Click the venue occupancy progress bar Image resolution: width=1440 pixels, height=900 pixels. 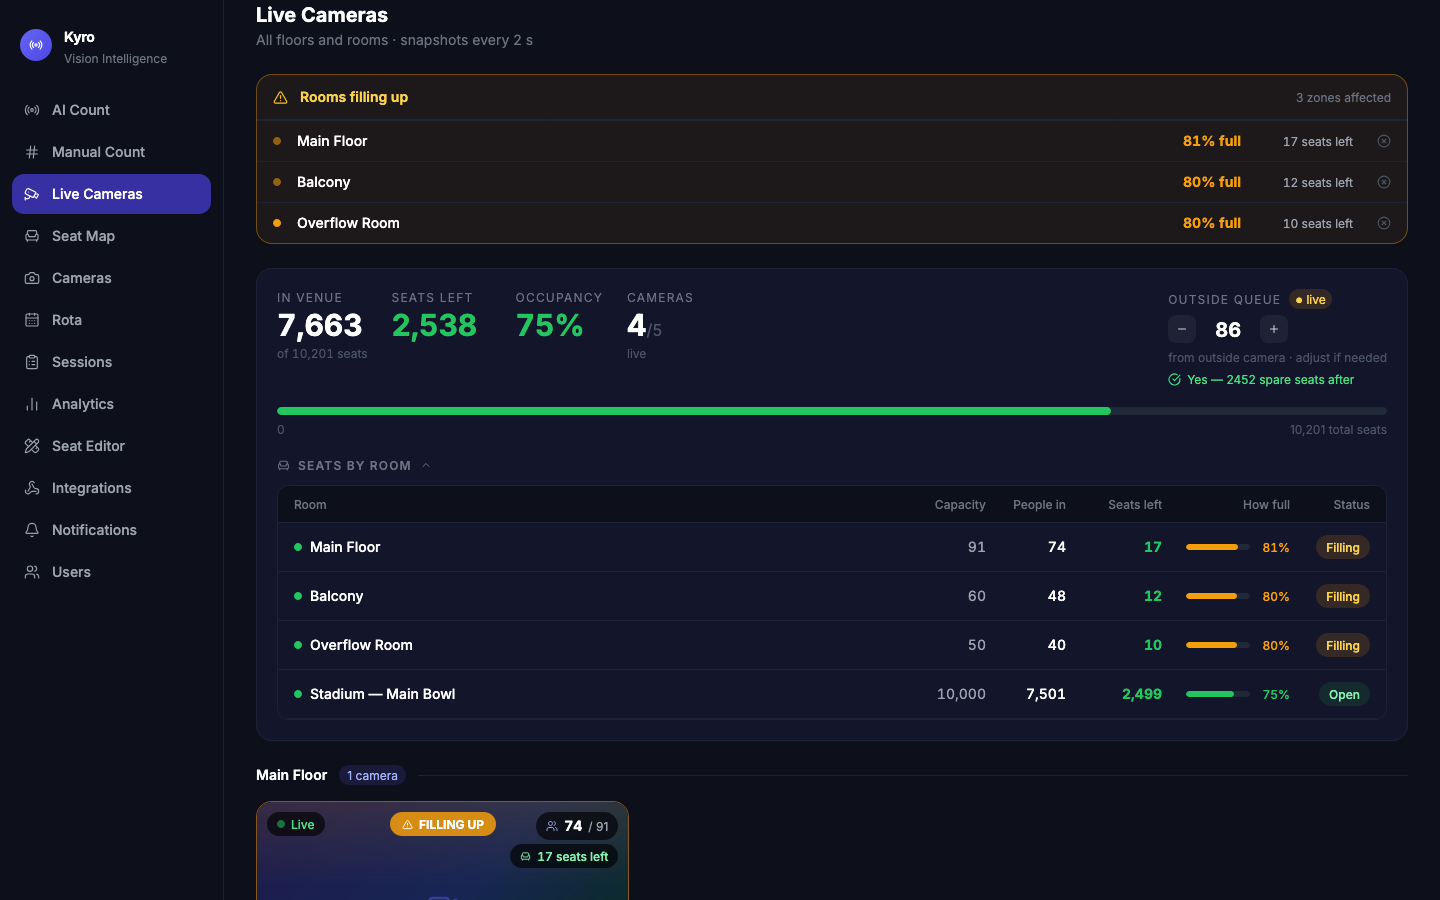[832, 411]
